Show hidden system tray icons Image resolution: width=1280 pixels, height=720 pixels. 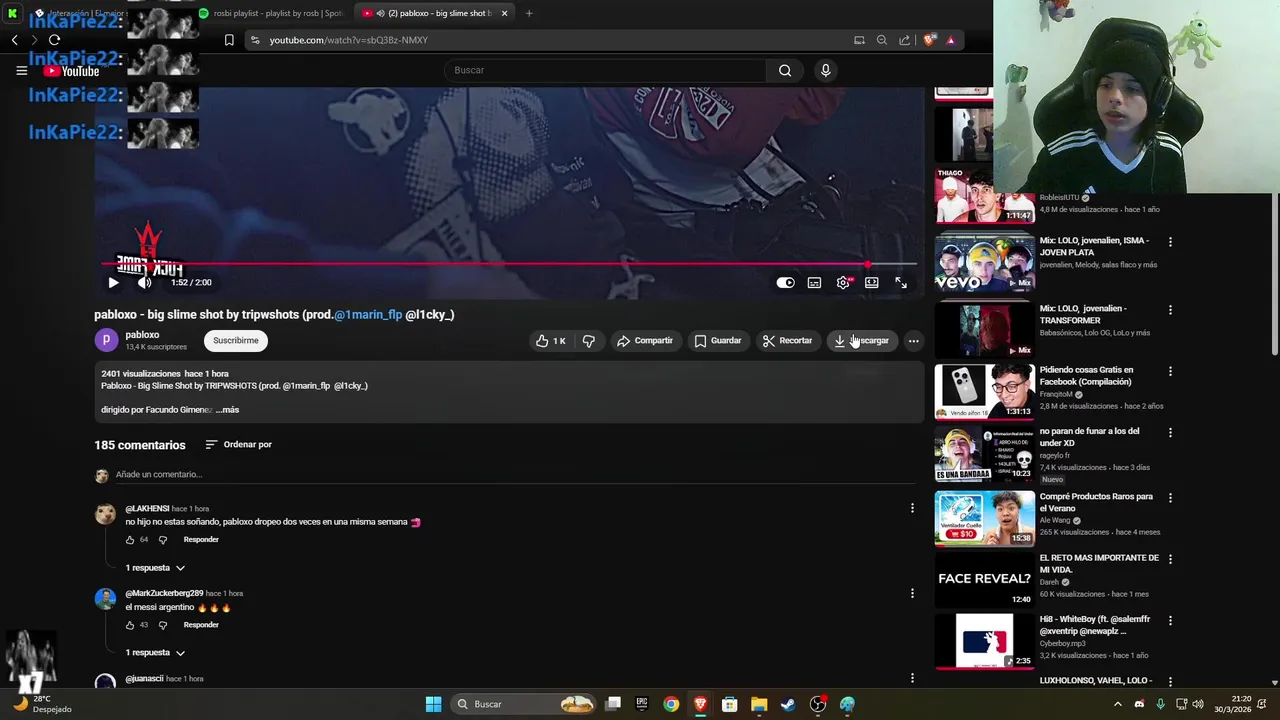tap(1118, 704)
